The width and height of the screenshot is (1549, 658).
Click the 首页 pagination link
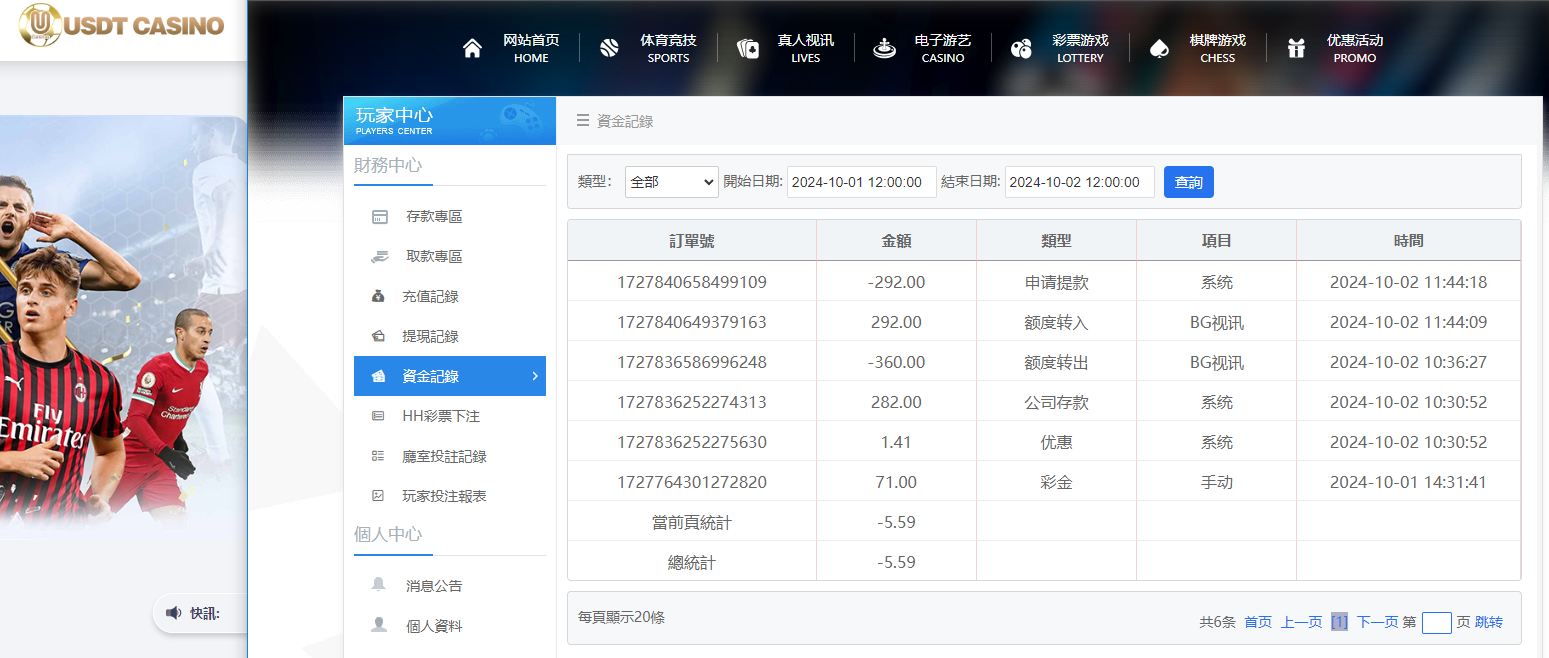1258,621
